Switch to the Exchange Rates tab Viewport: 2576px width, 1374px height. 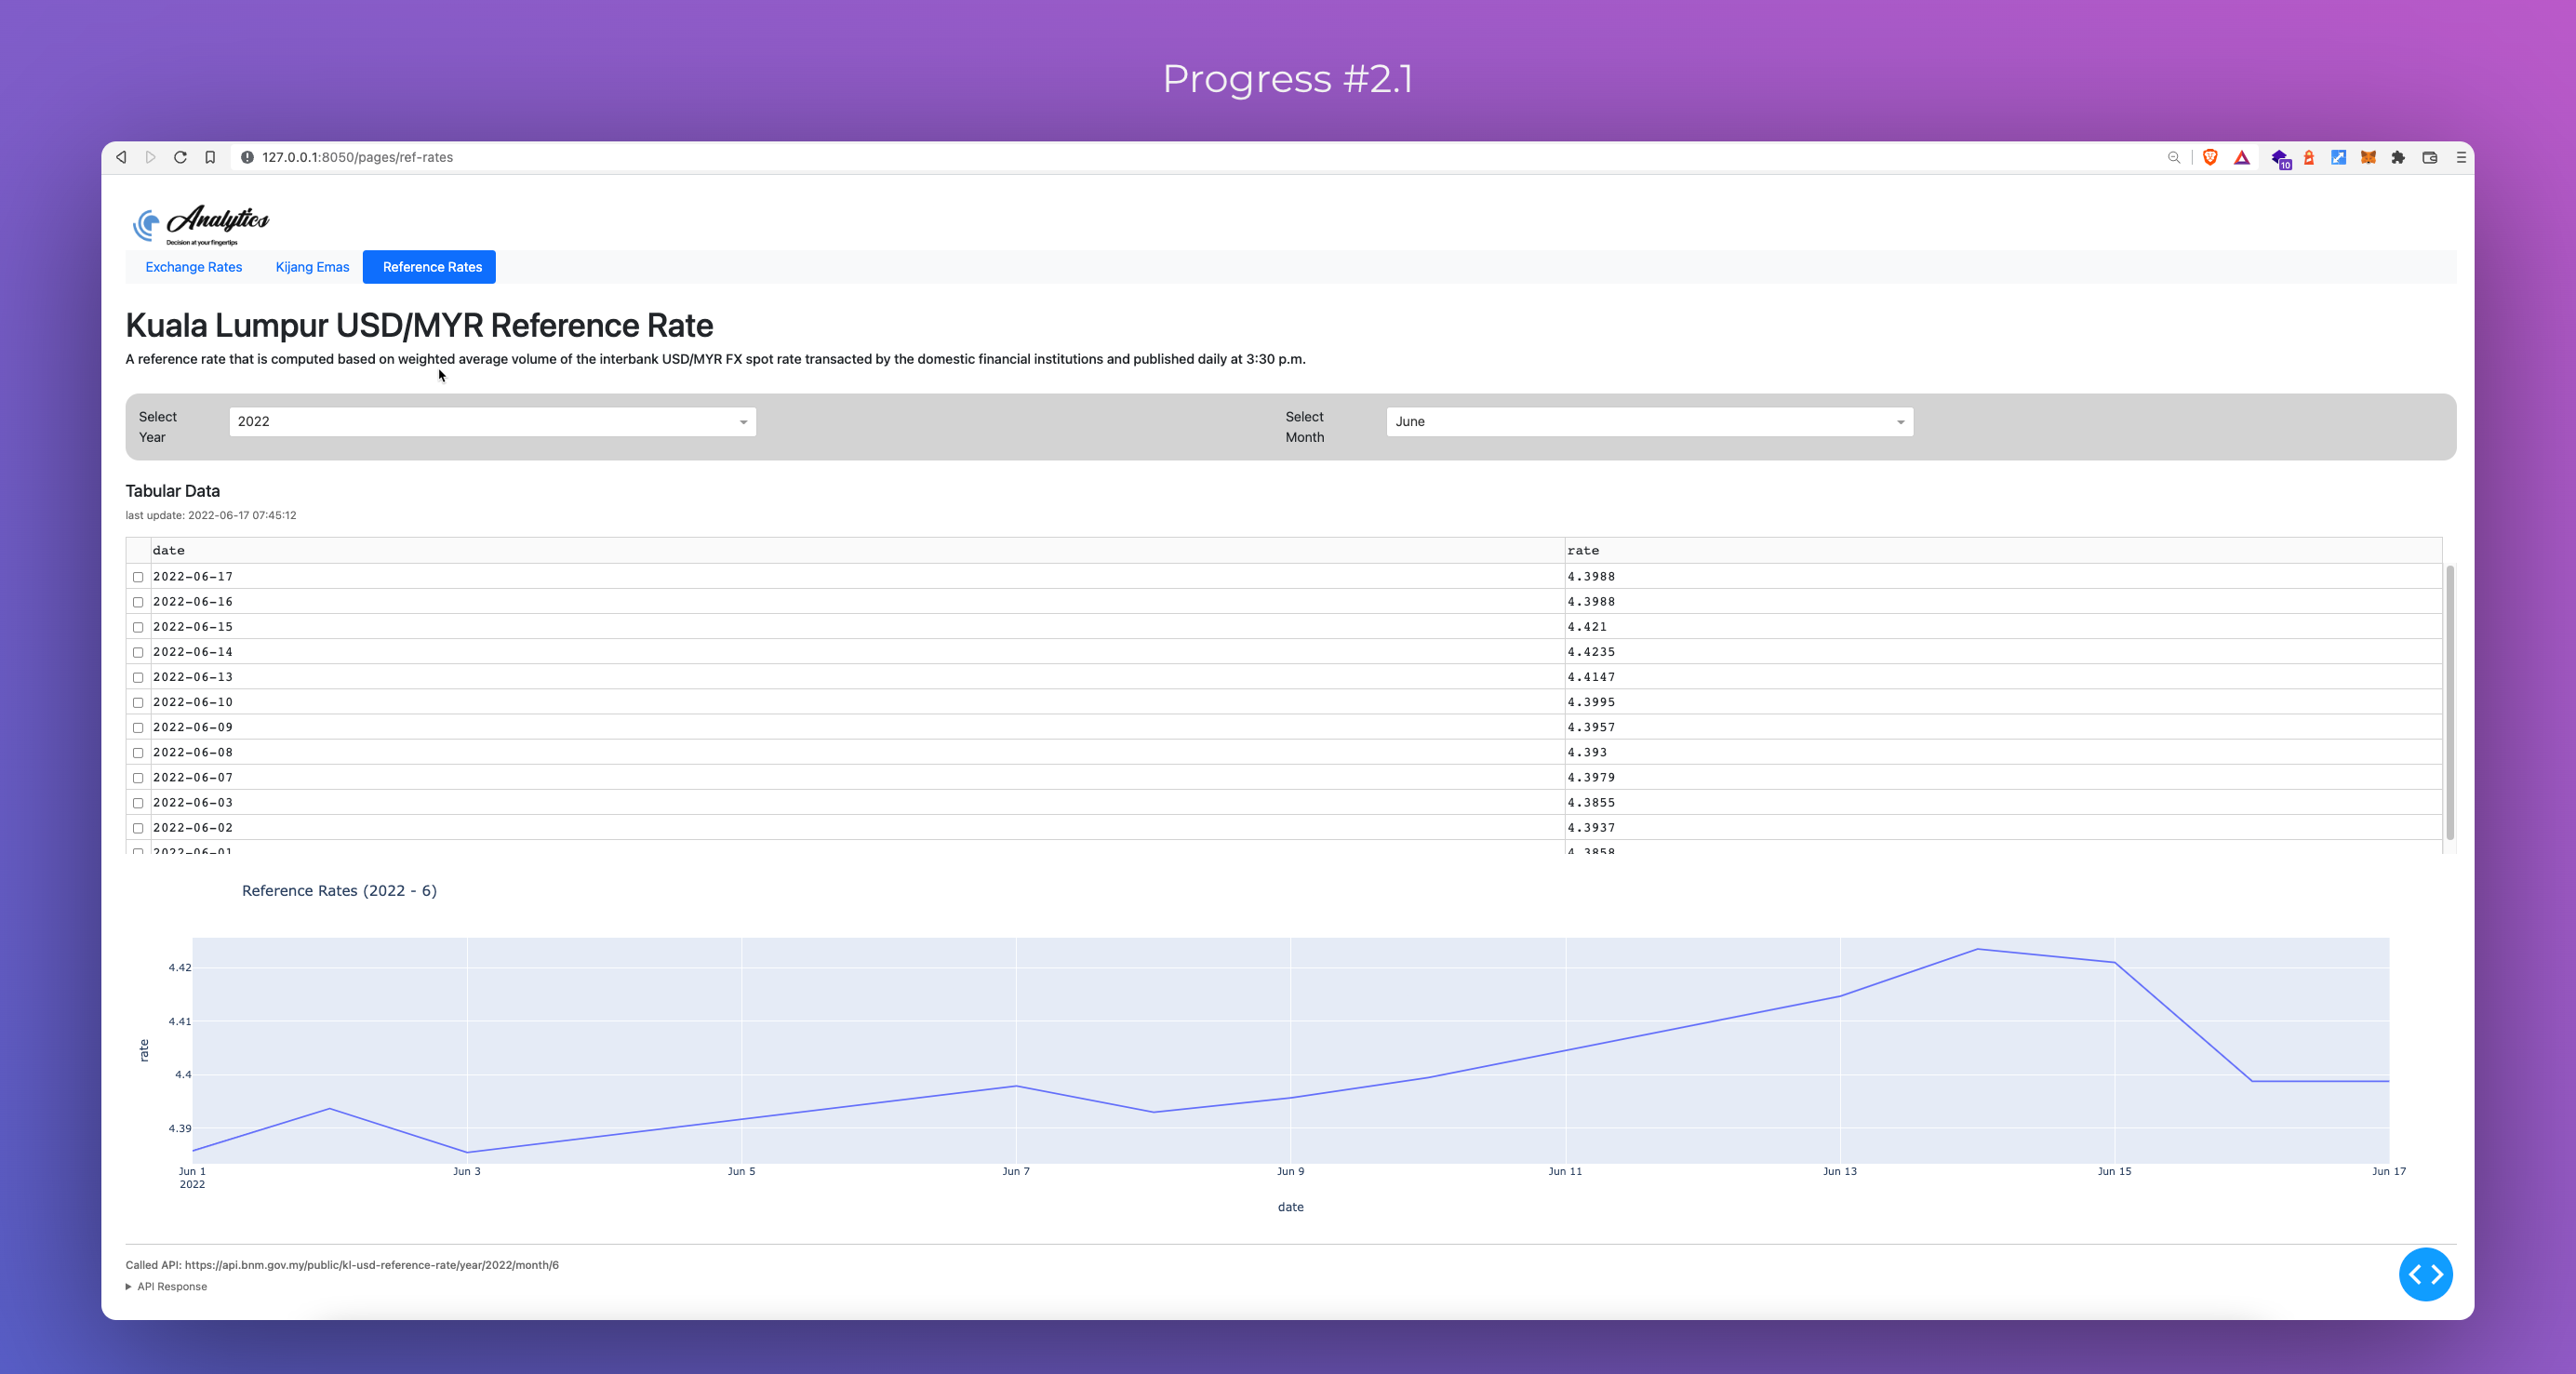[194, 267]
